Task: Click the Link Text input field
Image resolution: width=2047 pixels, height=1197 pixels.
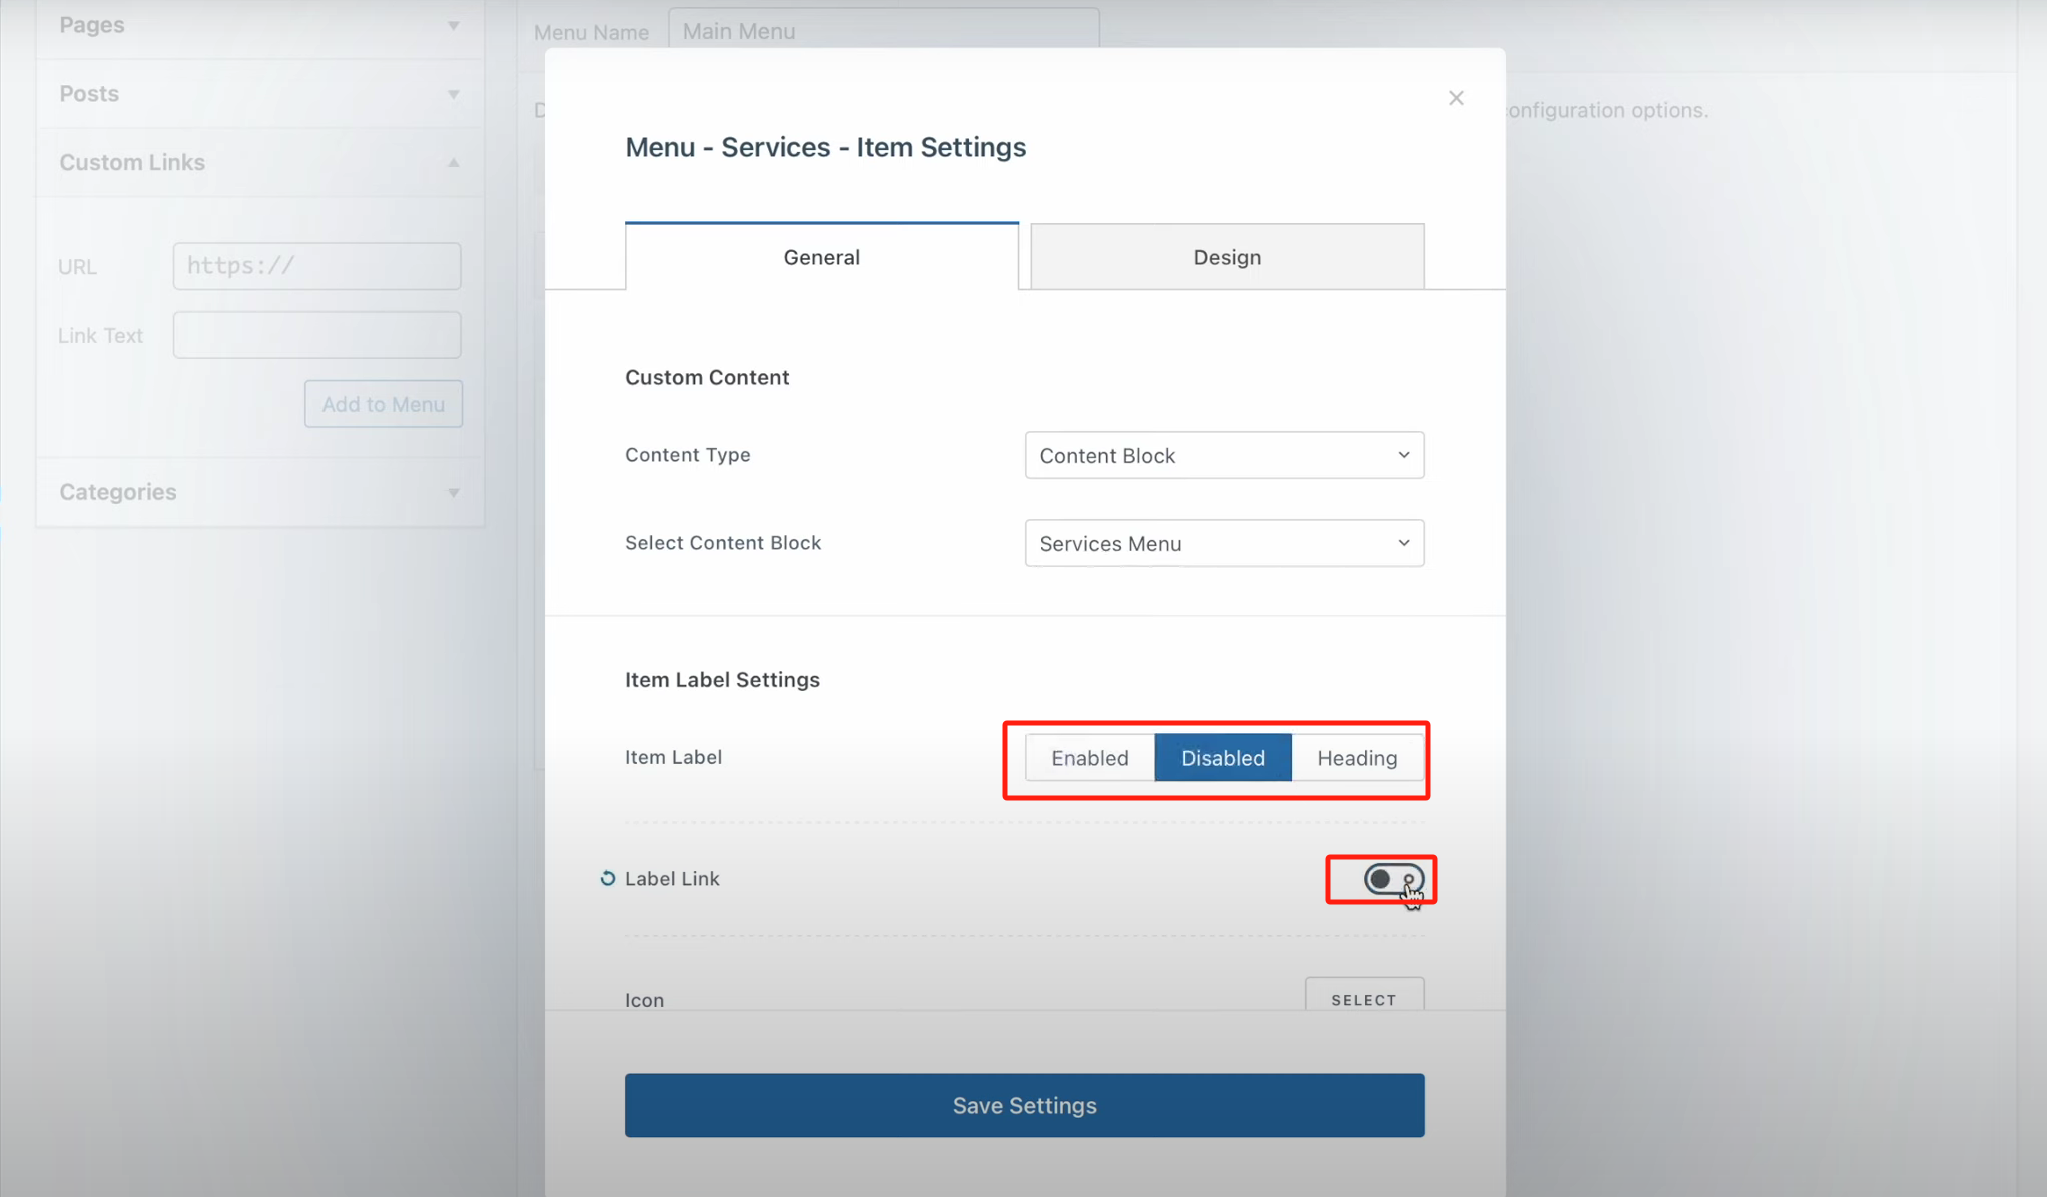Action: tap(317, 335)
